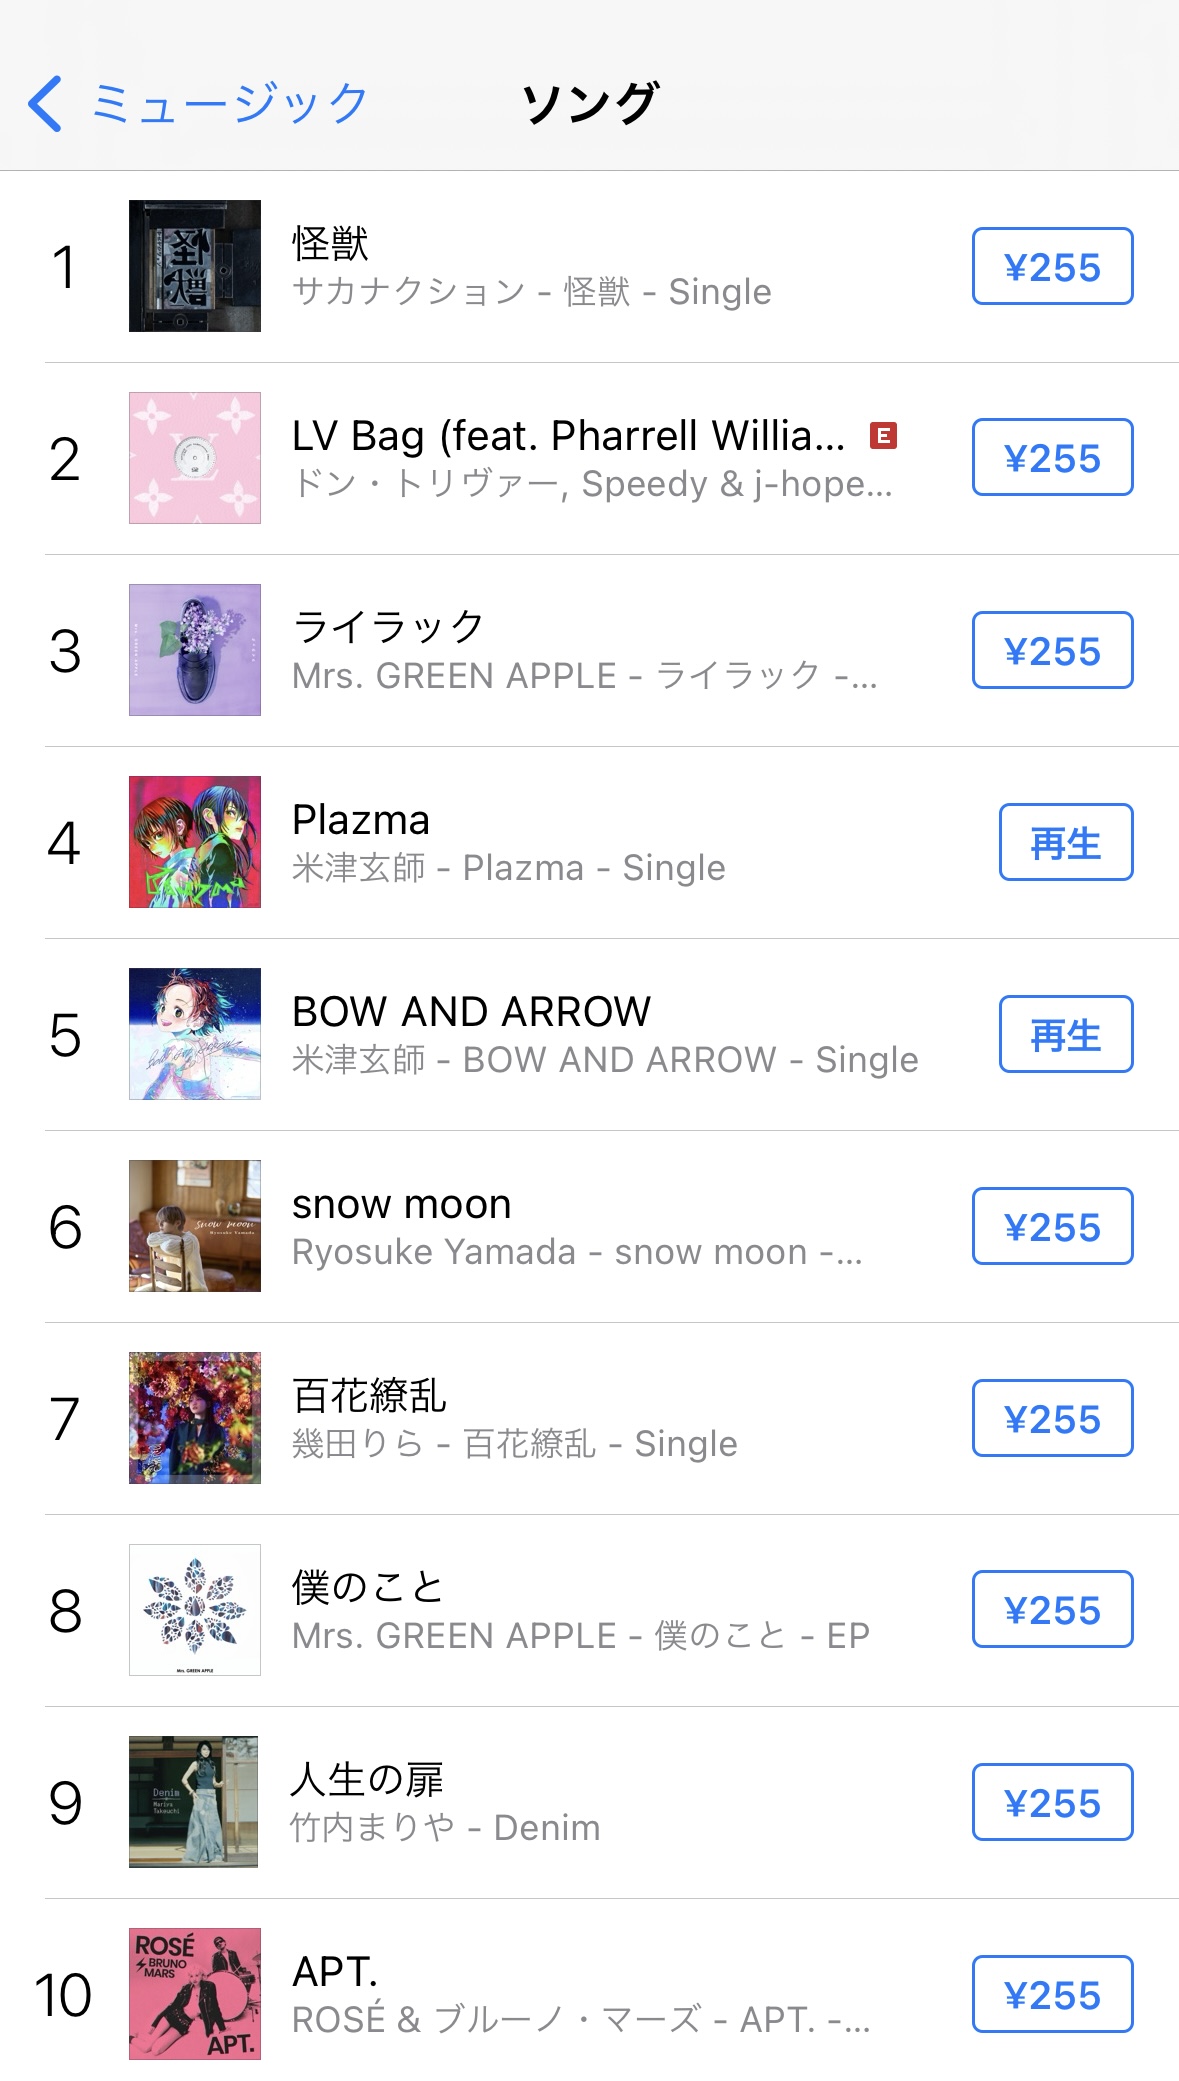
Task: Tap the explicit E badge on LV Bag
Action: pyautogui.click(x=883, y=436)
